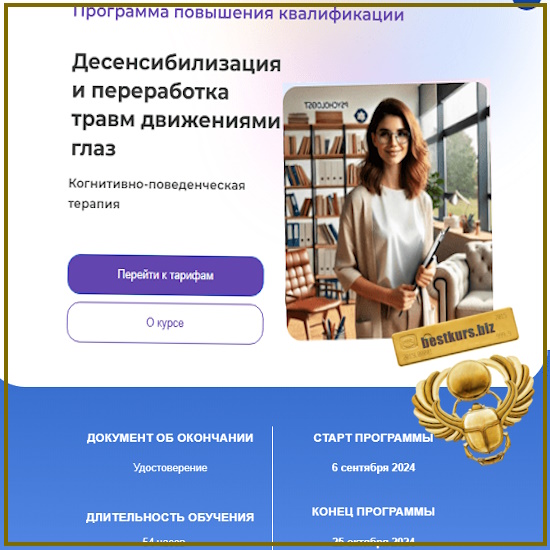
Task: Click the '54 часа' duration value
Action: coord(164,541)
